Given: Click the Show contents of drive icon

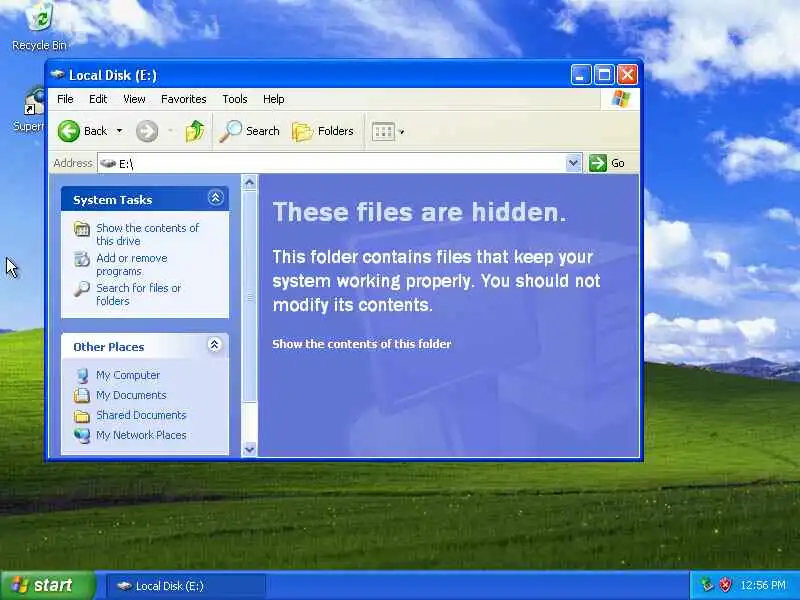Looking at the screenshot, I should (82, 229).
